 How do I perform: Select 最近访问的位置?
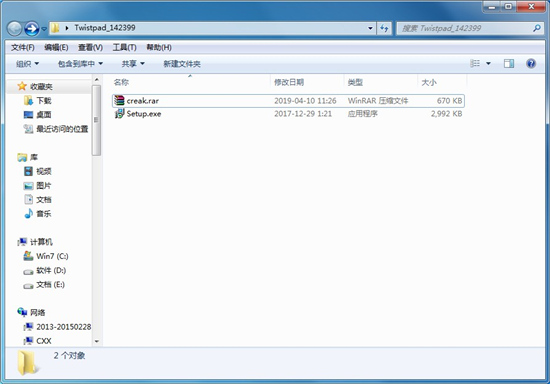(x=62, y=129)
